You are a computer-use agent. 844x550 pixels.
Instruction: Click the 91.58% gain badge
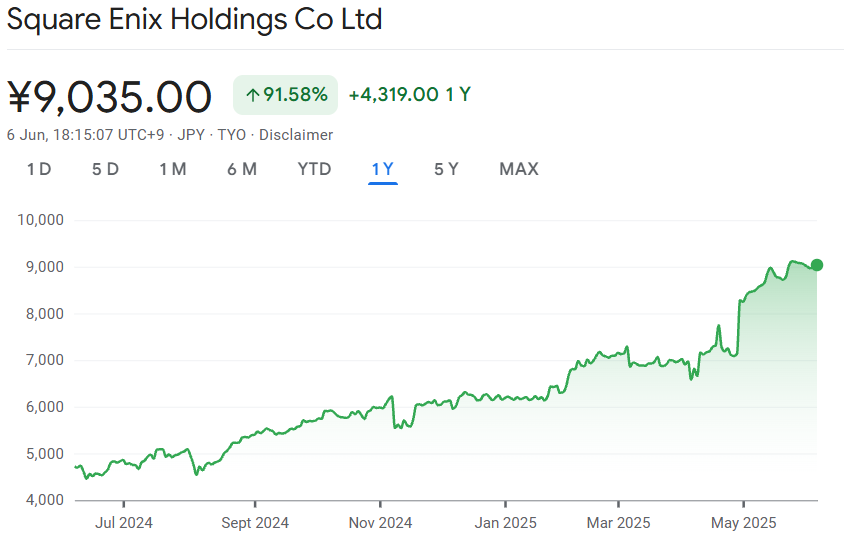285,95
